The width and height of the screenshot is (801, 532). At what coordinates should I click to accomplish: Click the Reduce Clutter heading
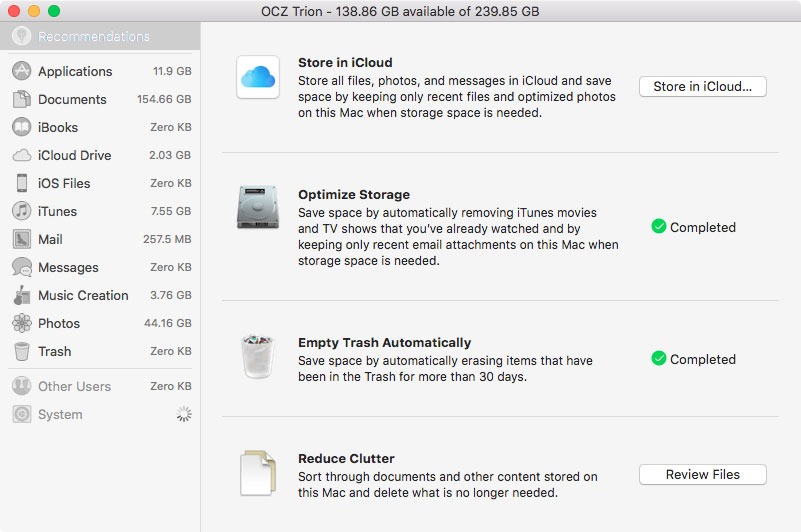click(x=346, y=458)
